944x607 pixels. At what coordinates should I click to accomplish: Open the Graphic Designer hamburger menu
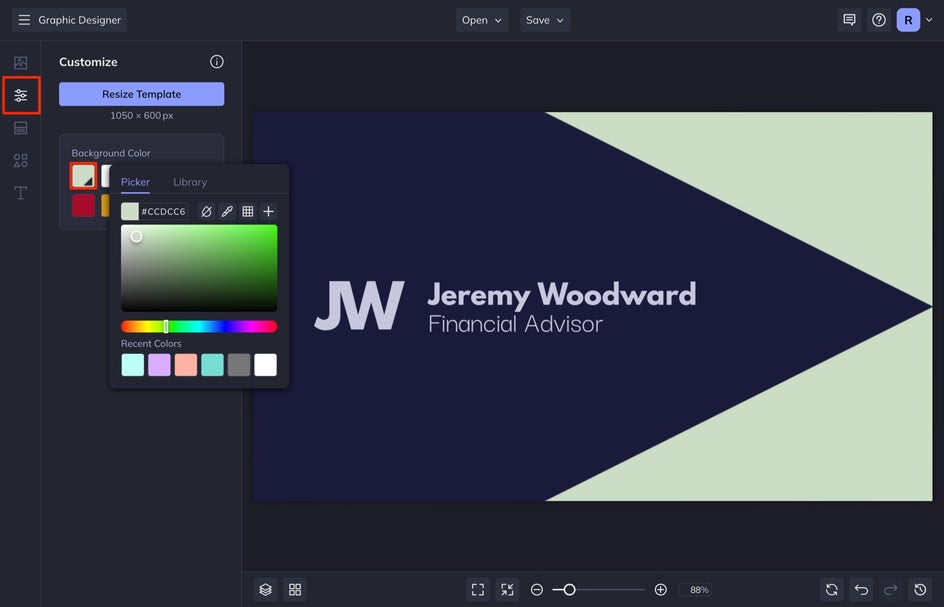click(24, 20)
